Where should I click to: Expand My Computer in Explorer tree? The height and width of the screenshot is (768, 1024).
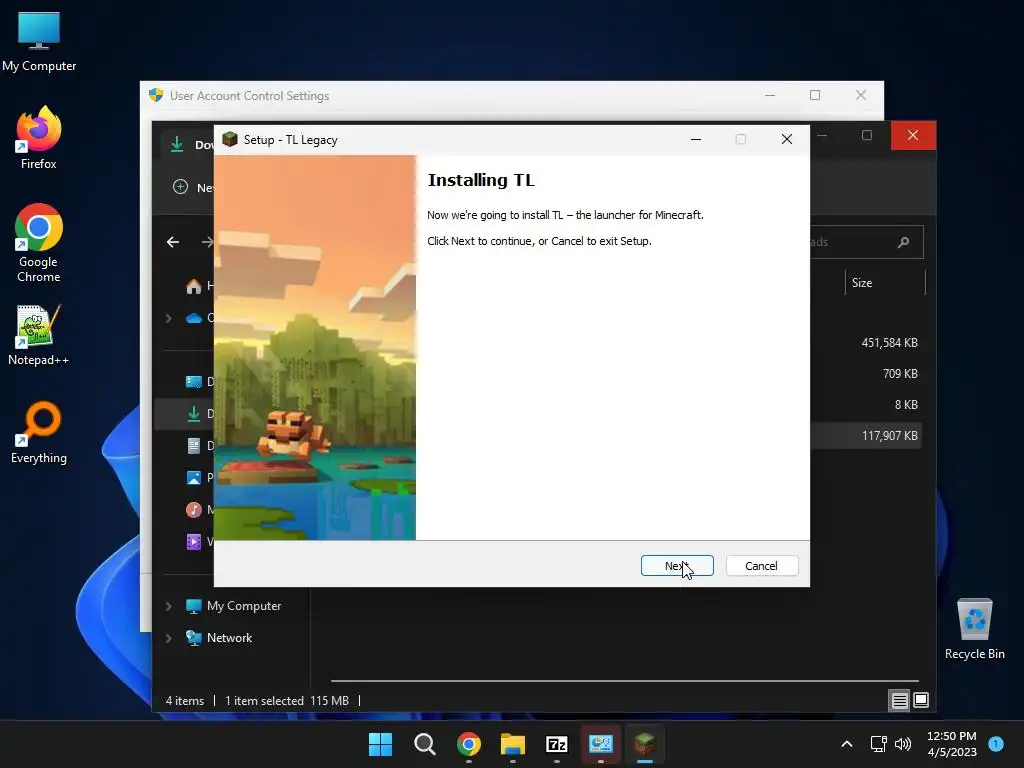point(168,606)
